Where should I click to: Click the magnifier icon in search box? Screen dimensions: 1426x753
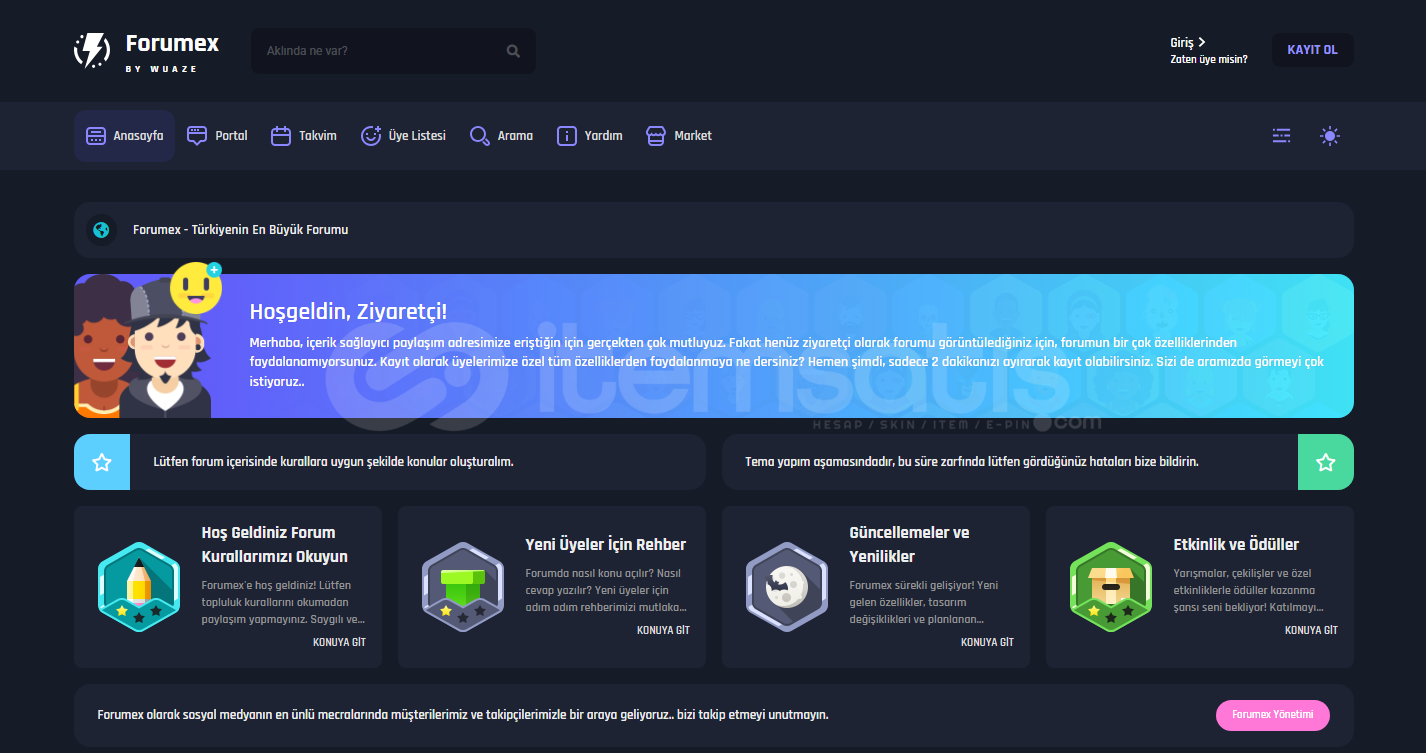coord(513,51)
